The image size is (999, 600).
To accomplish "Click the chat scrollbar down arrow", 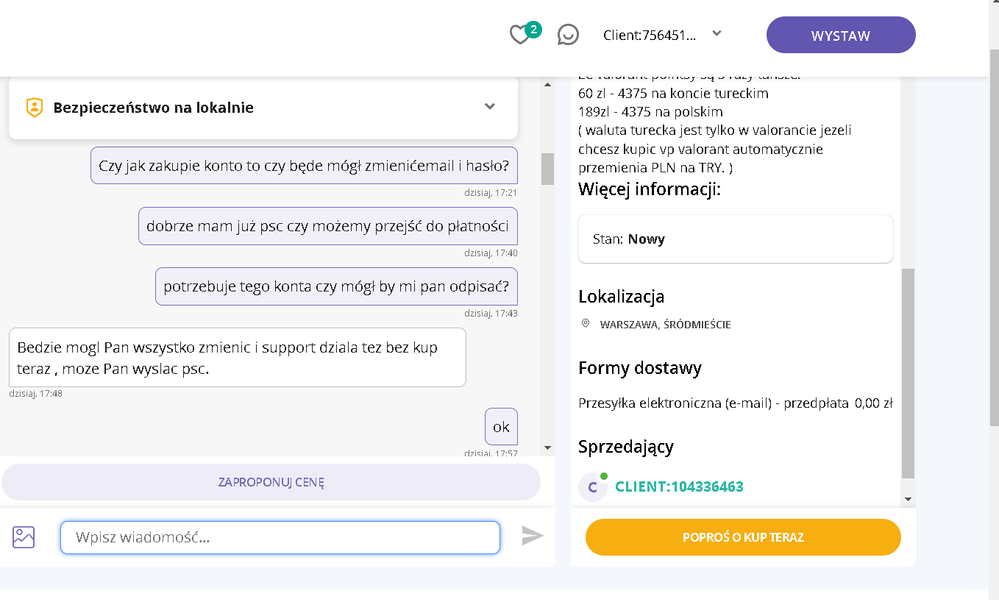I will coord(547,447).
